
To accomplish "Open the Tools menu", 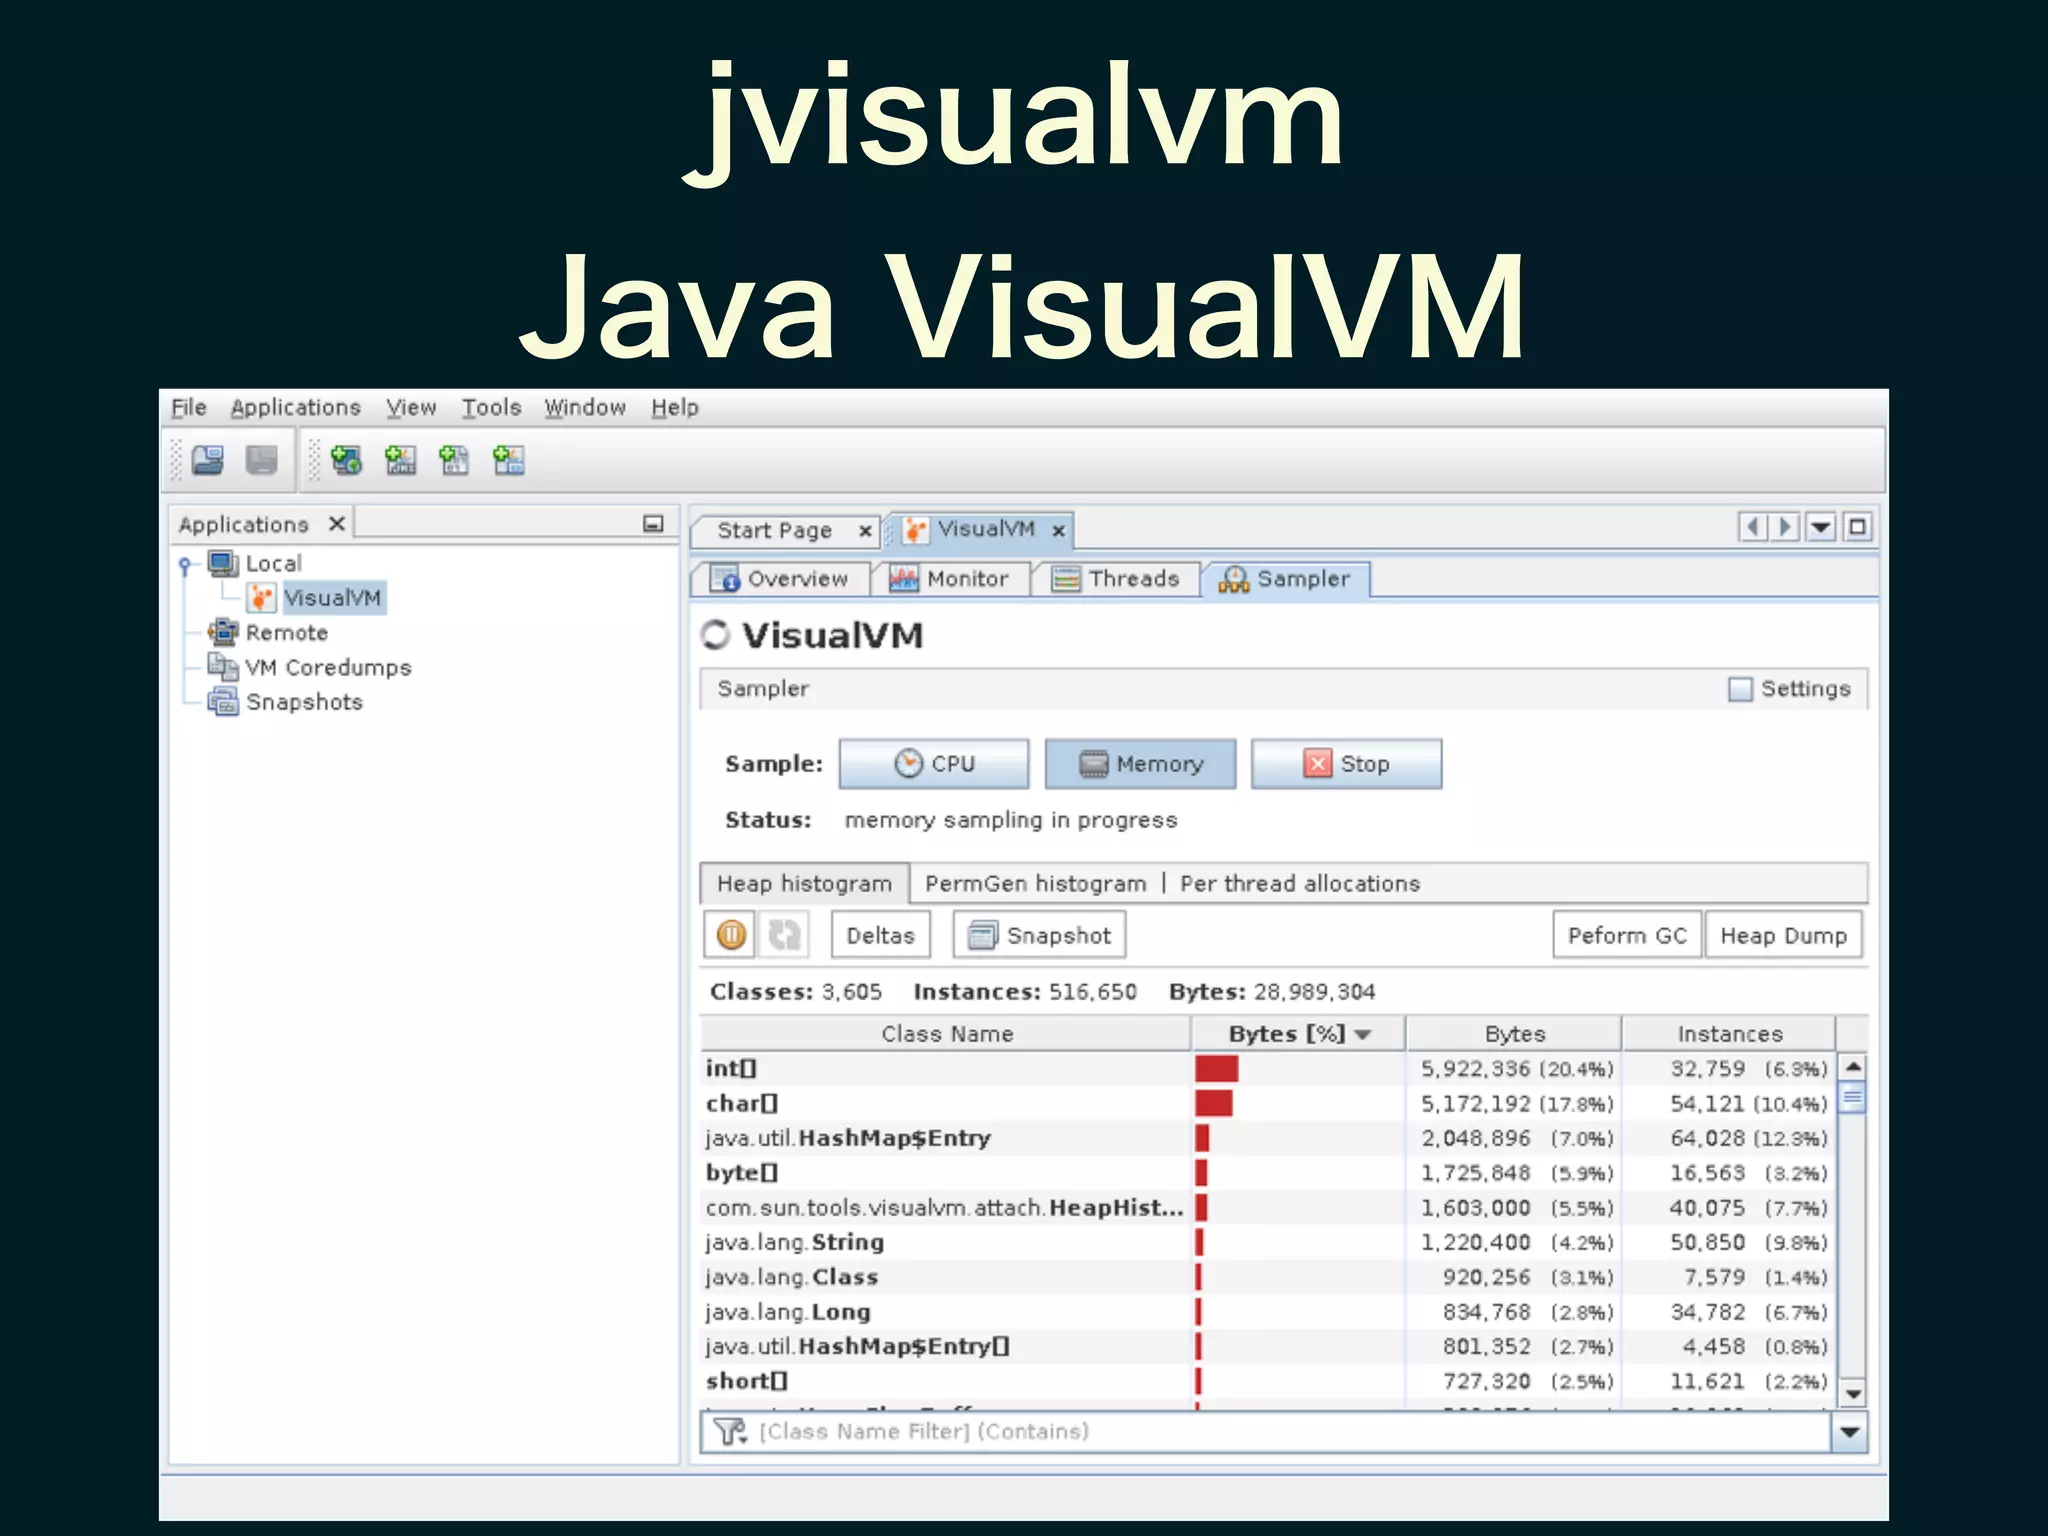I will (x=491, y=408).
